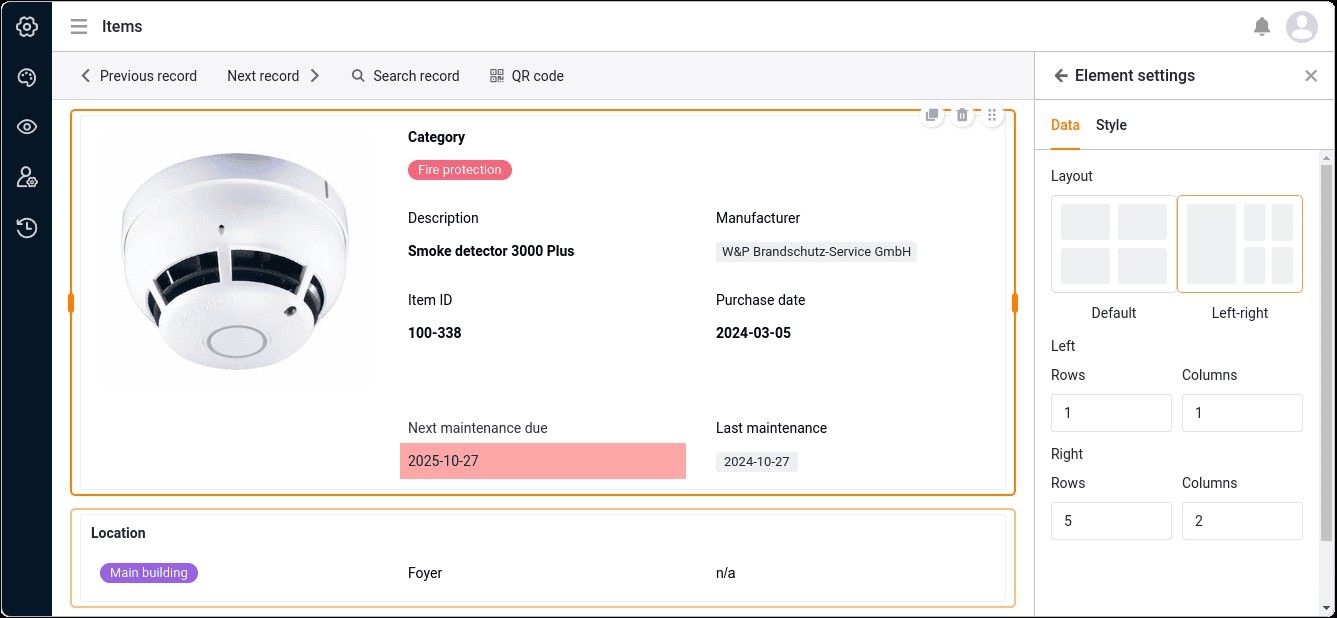The width and height of the screenshot is (1337, 618).
Task: Grab the drag handle of selected element
Action: coord(992,115)
